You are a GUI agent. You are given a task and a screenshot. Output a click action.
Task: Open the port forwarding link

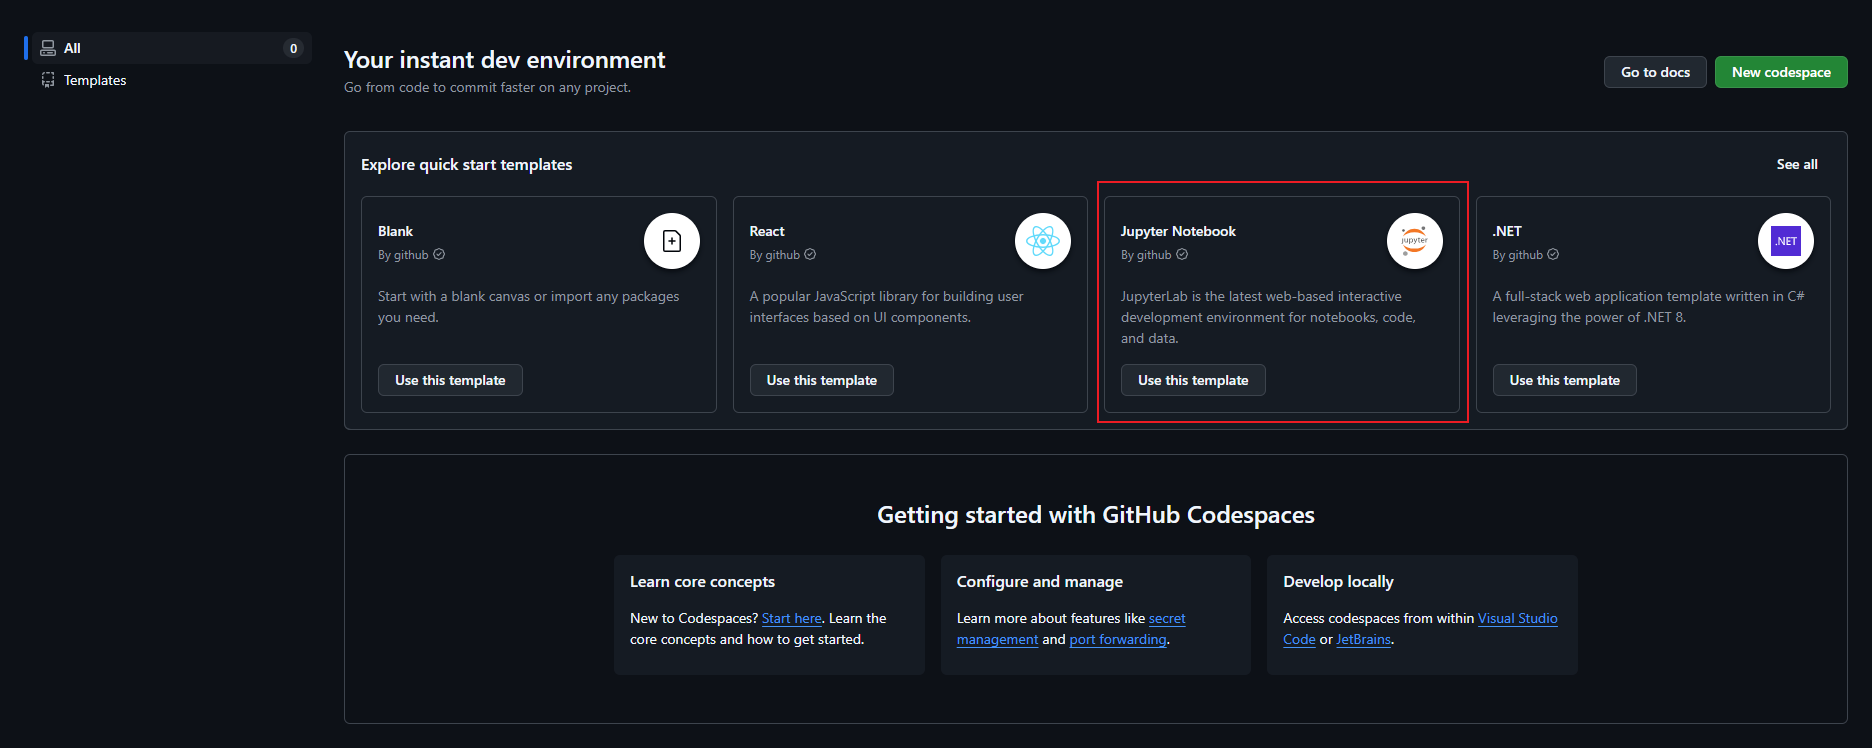pos(1118,640)
